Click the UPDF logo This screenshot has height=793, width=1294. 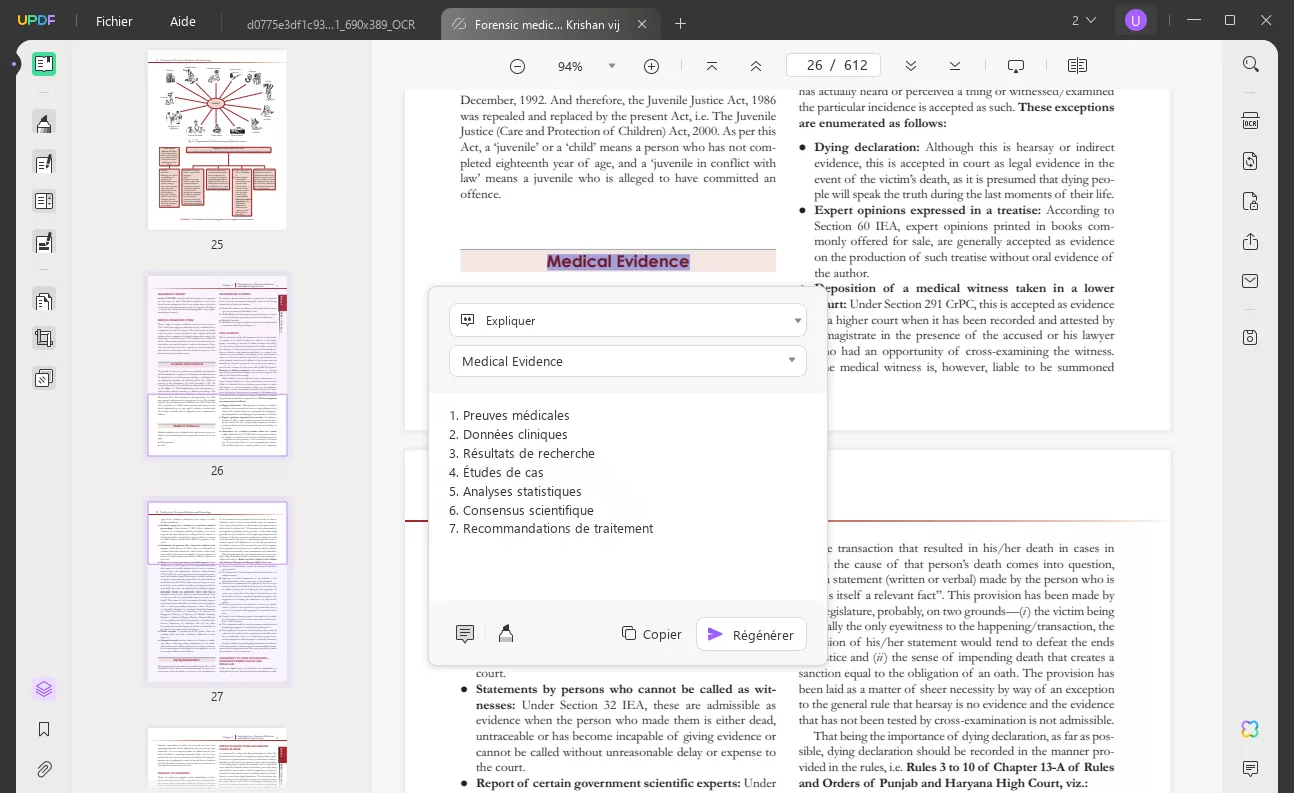click(35, 21)
